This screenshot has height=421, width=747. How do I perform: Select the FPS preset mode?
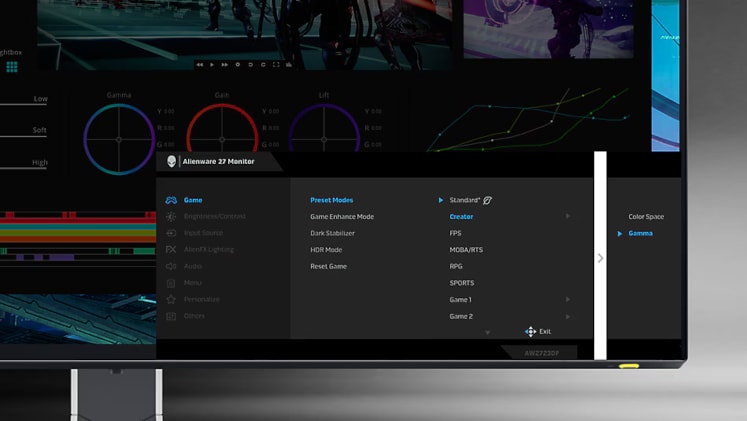coord(455,233)
